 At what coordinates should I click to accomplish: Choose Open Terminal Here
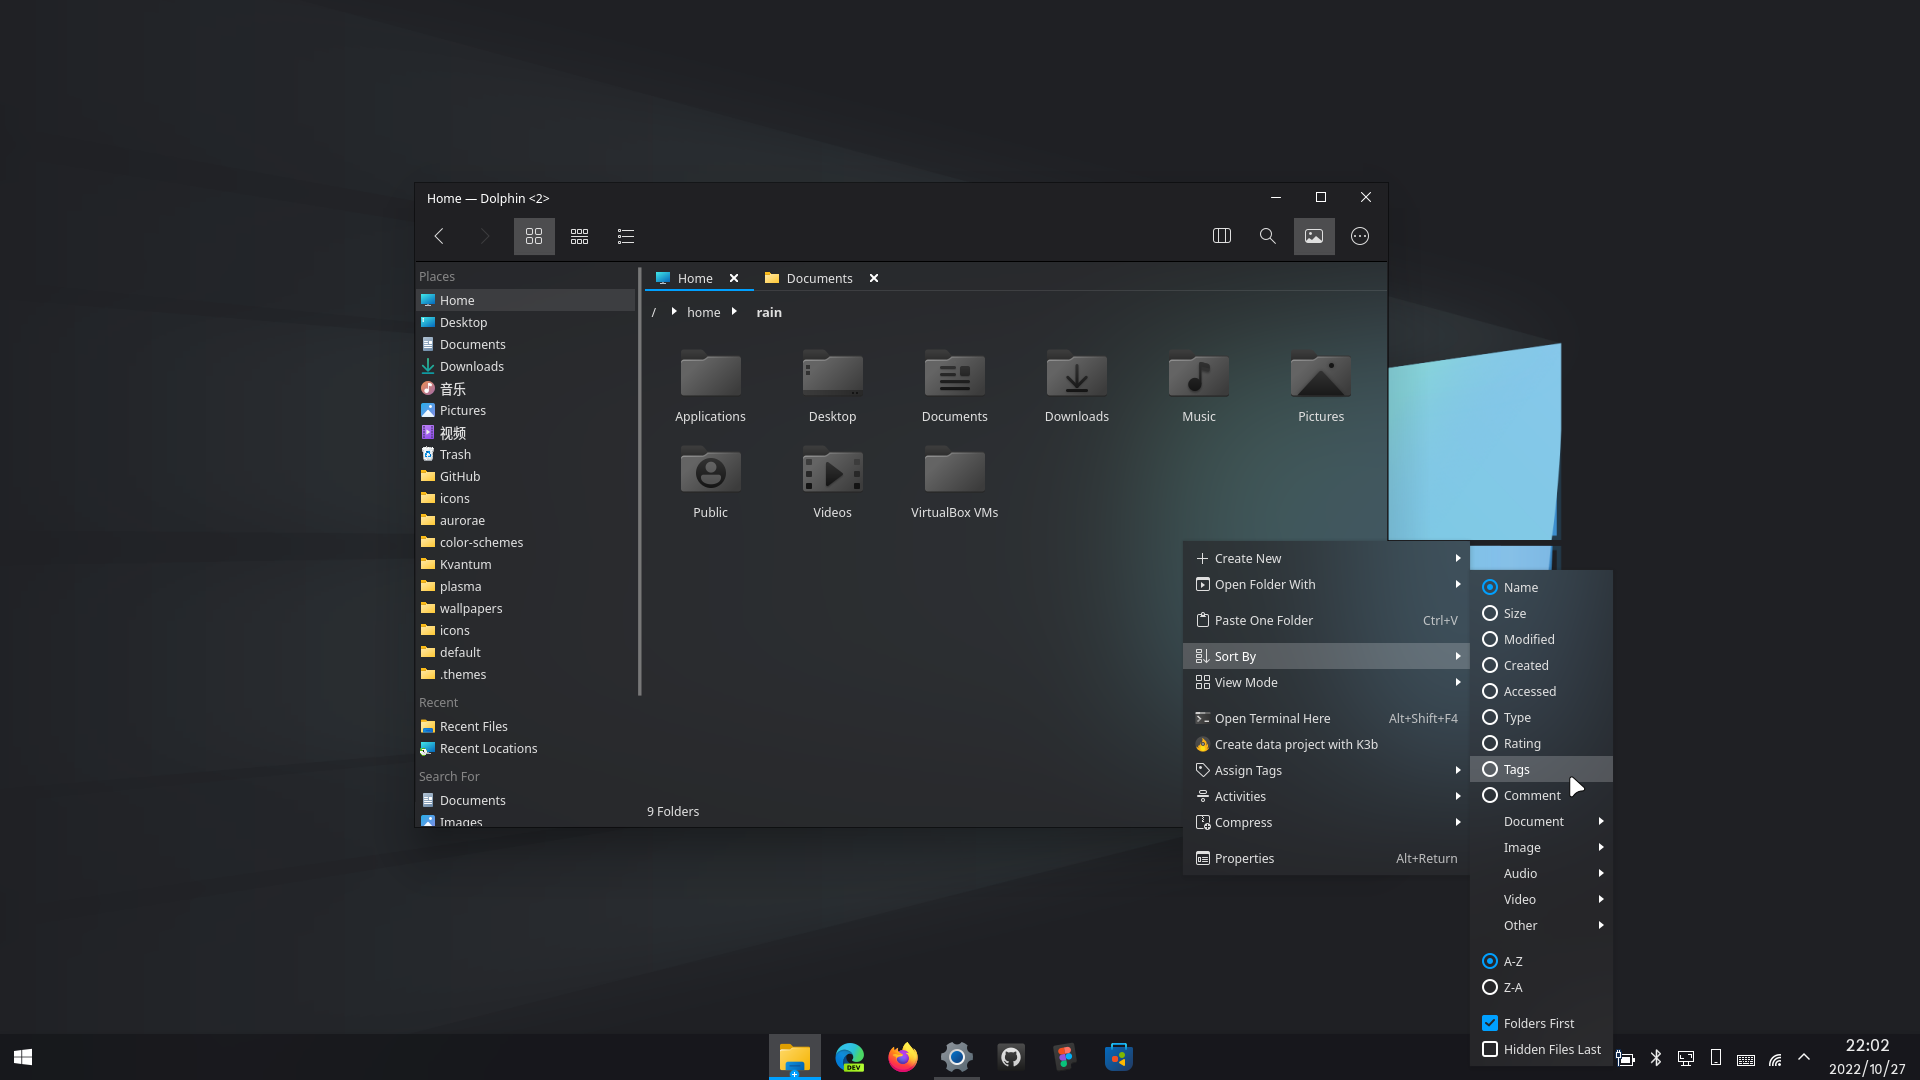(x=1326, y=718)
